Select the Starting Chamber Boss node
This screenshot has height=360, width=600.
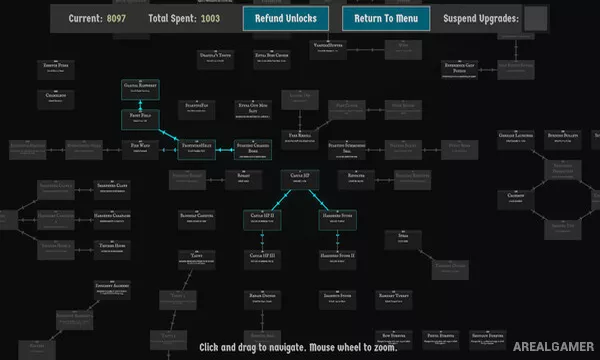tap(253, 150)
